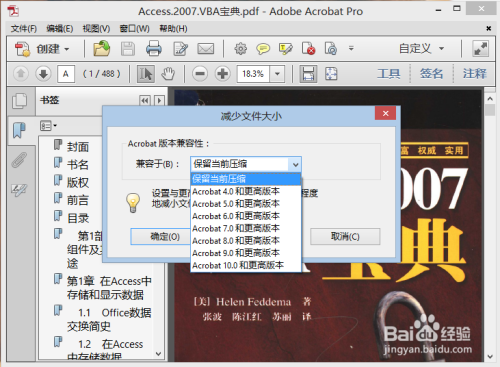Go to next page with down arrow
The height and width of the screenshot is (367, 500).
coord(43,73)
